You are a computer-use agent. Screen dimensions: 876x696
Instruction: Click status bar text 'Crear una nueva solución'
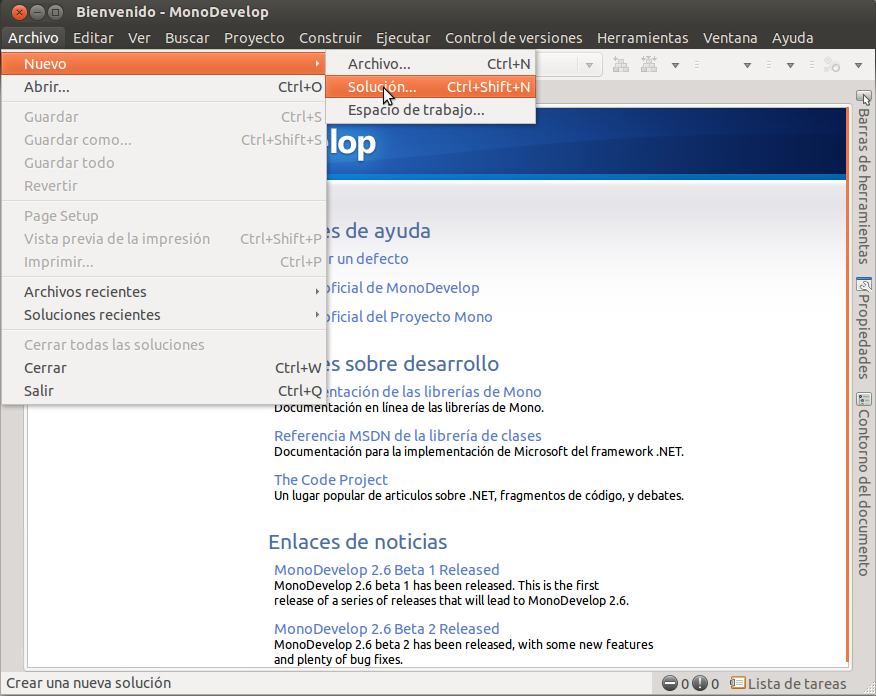coord(88,683)
